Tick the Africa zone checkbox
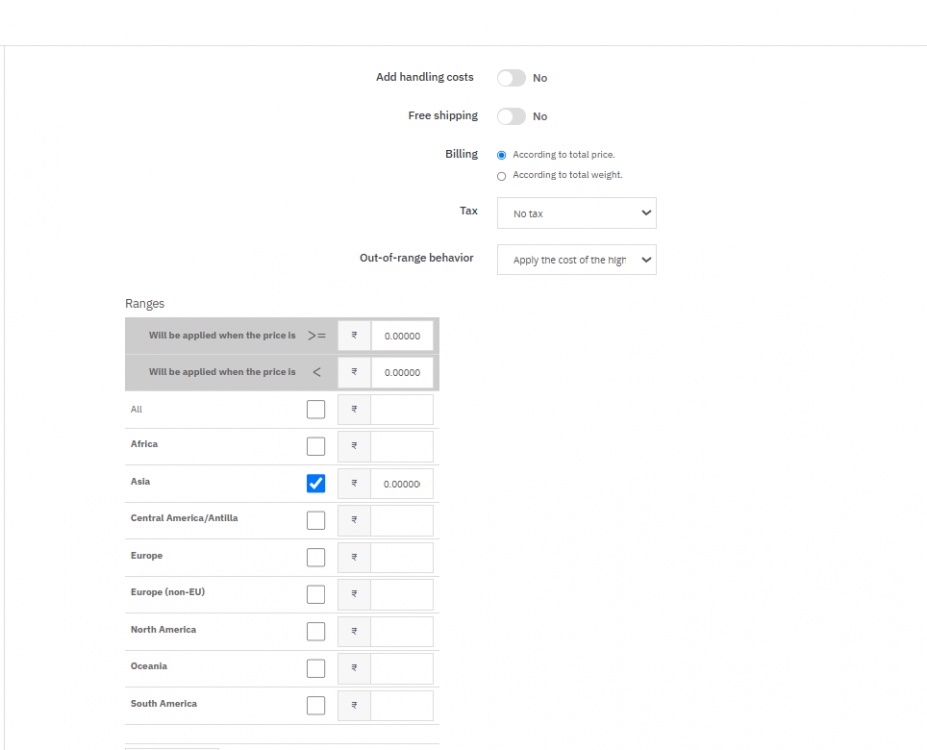 [x=316, y=446]
